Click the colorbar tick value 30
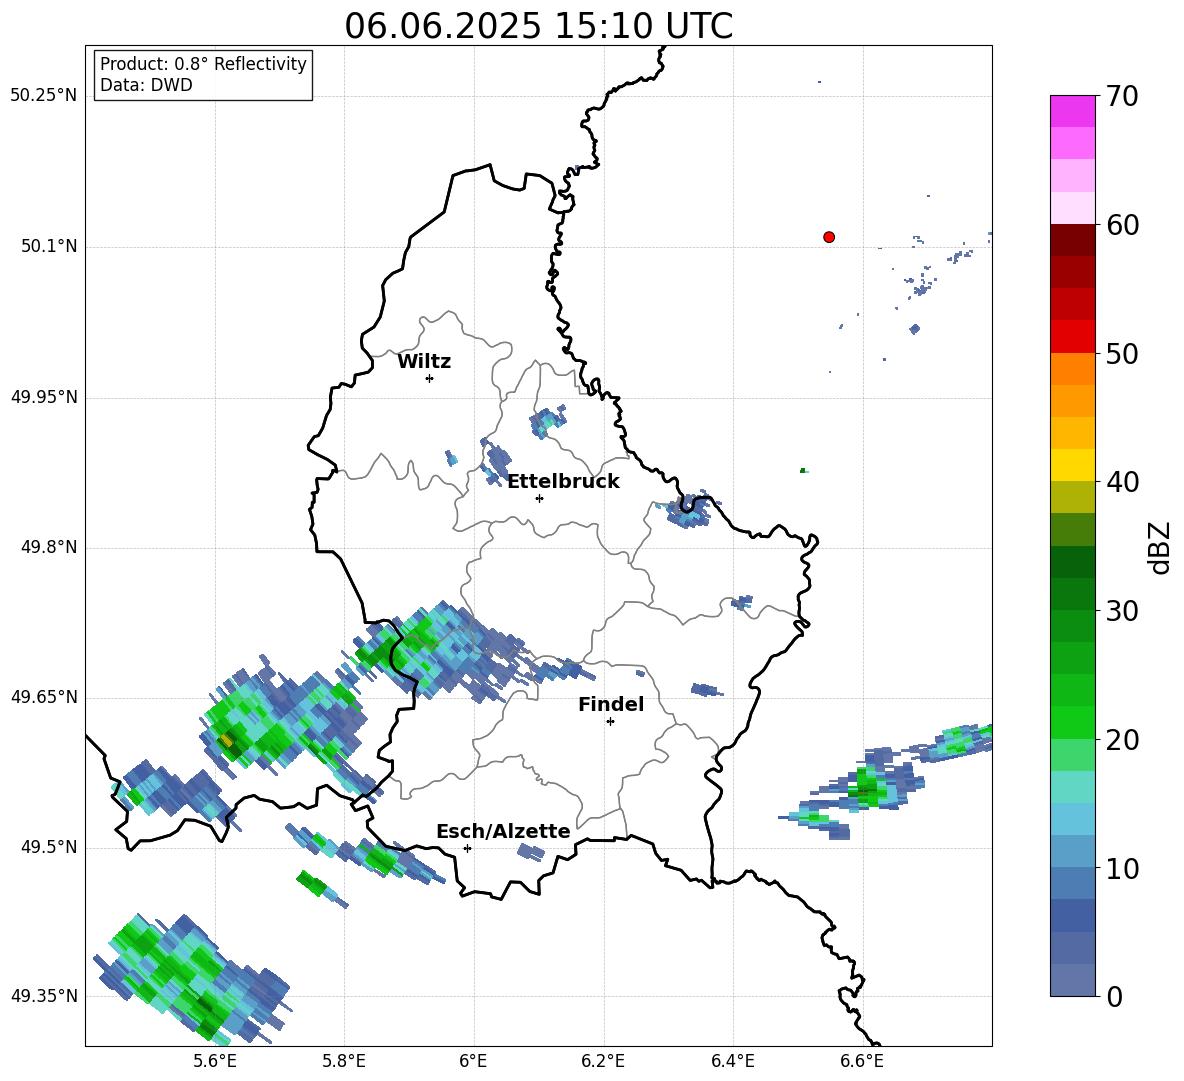Viewport: 1184px width, 1081px height. [x=1122, y=611]
